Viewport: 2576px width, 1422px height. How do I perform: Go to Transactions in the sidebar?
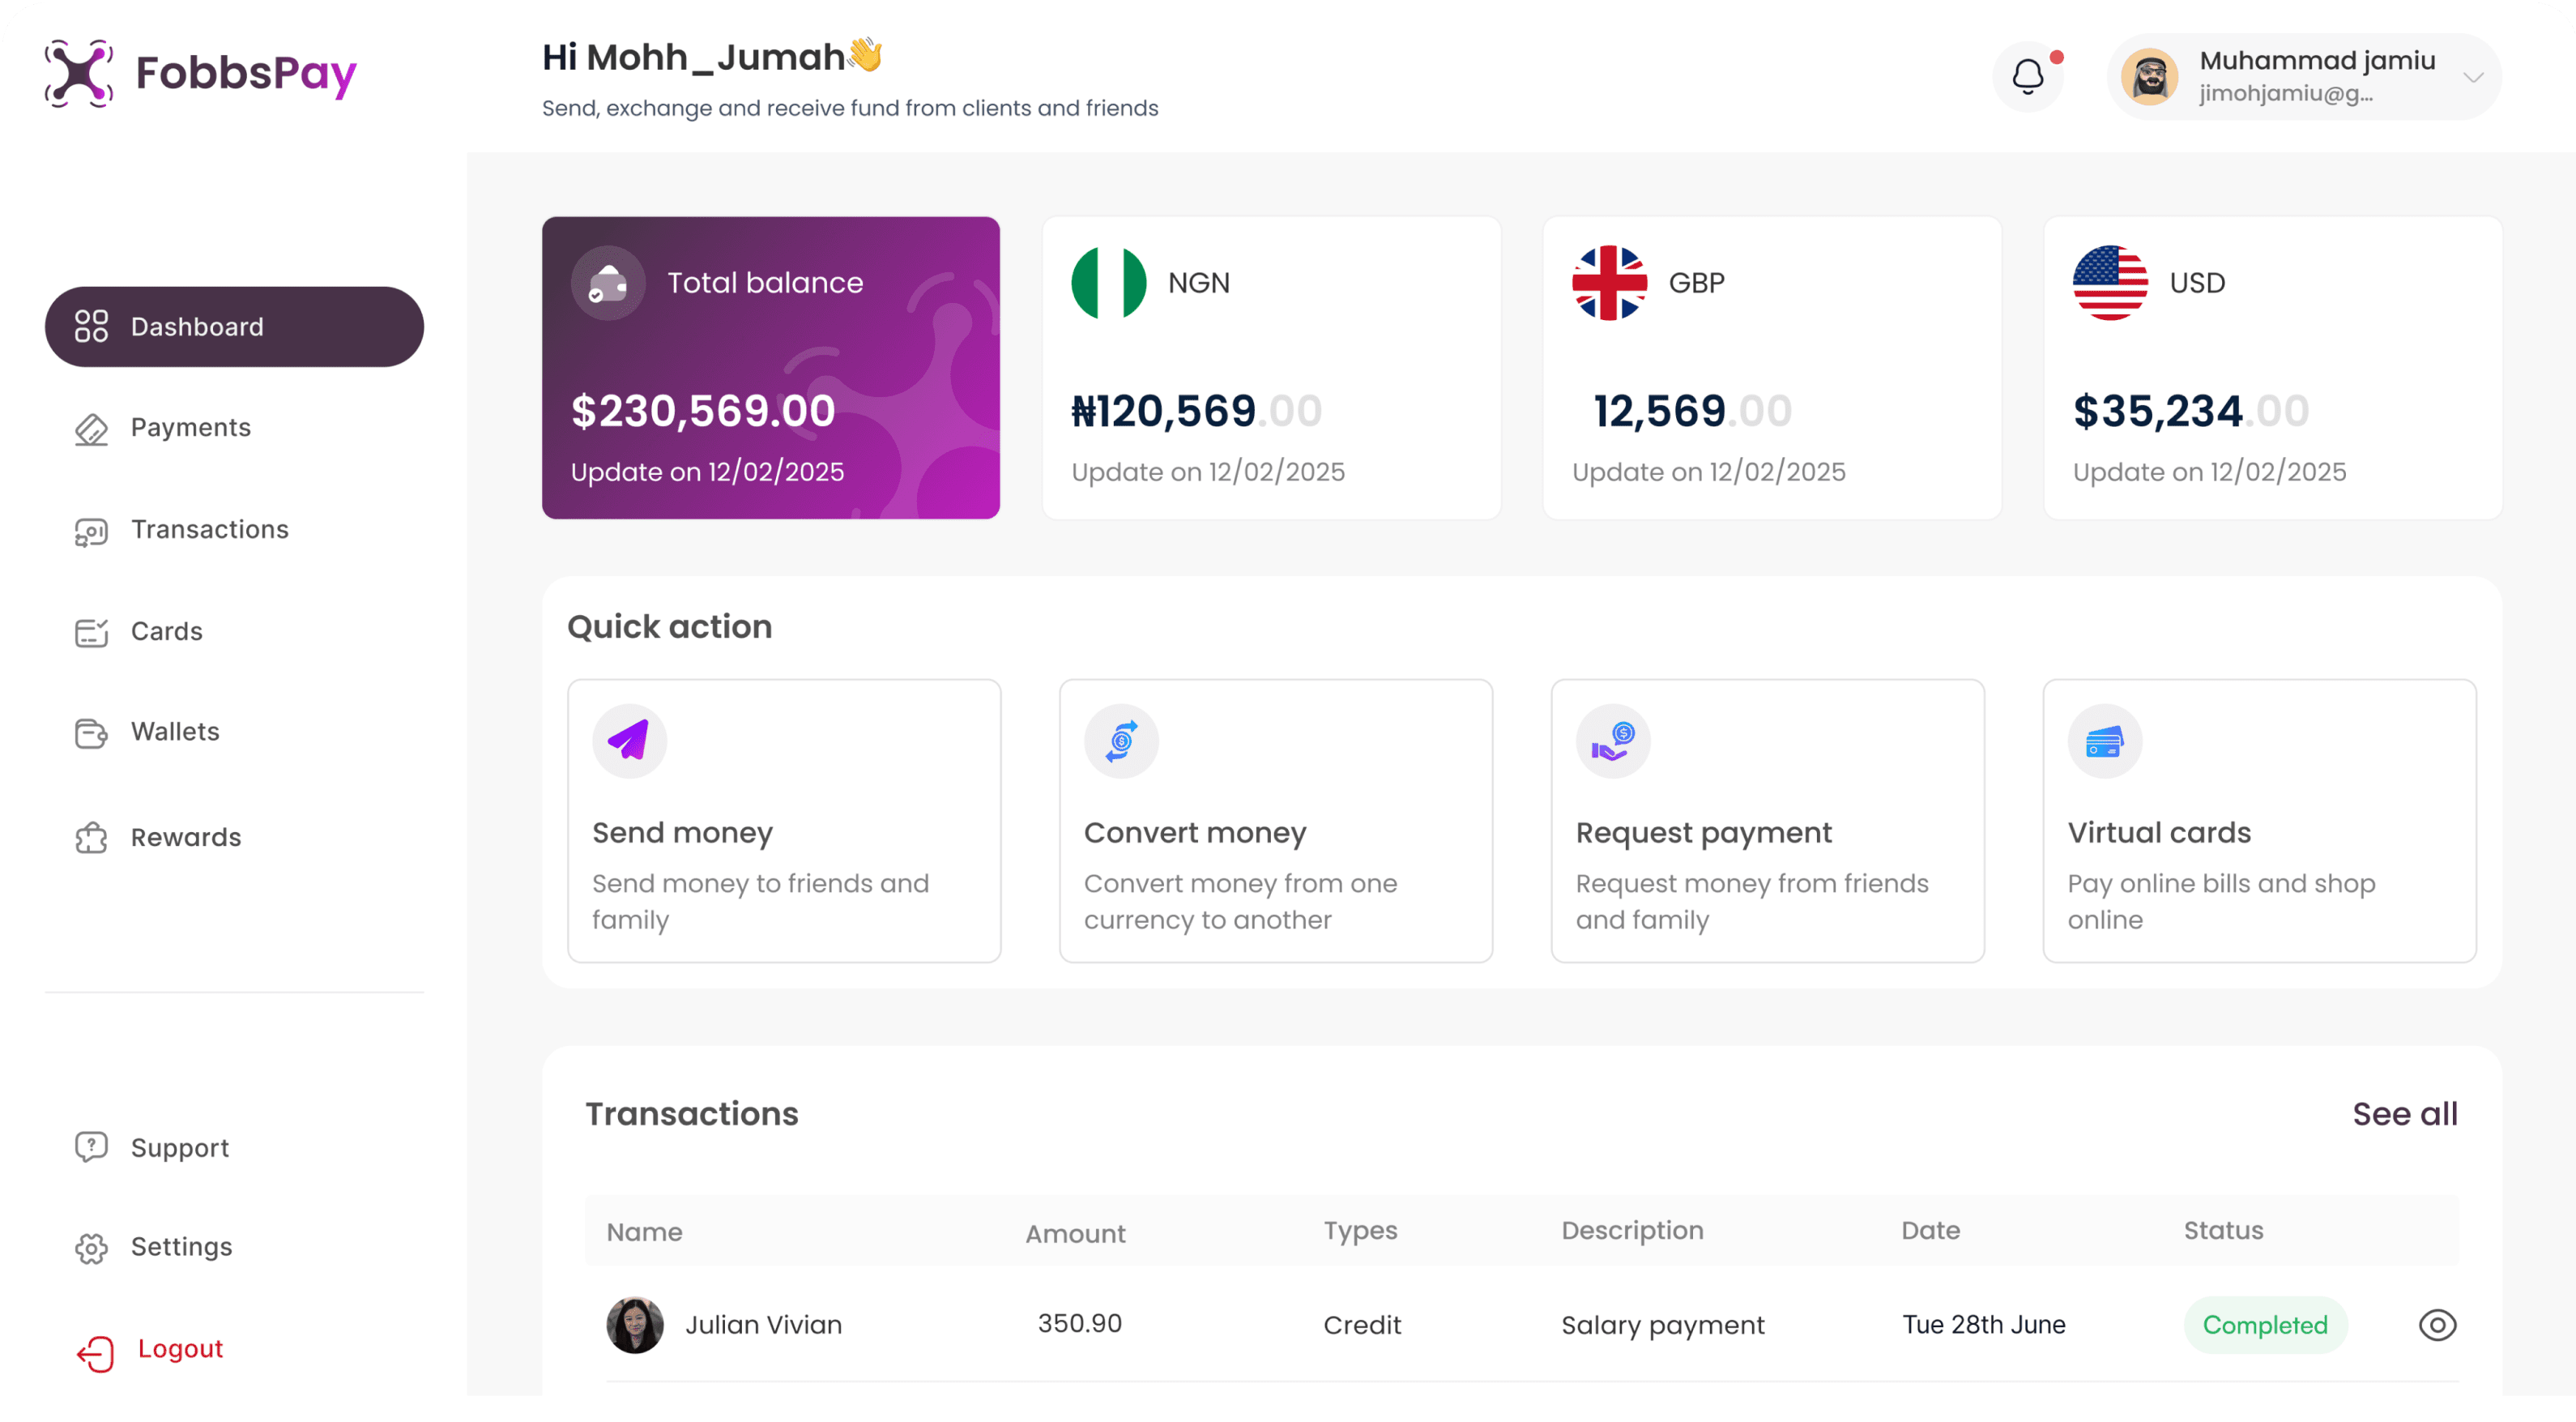click(x=209, y=530)
